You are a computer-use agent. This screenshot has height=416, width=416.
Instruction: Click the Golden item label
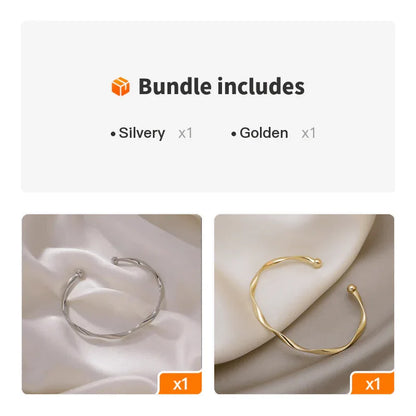pos(264,133)
